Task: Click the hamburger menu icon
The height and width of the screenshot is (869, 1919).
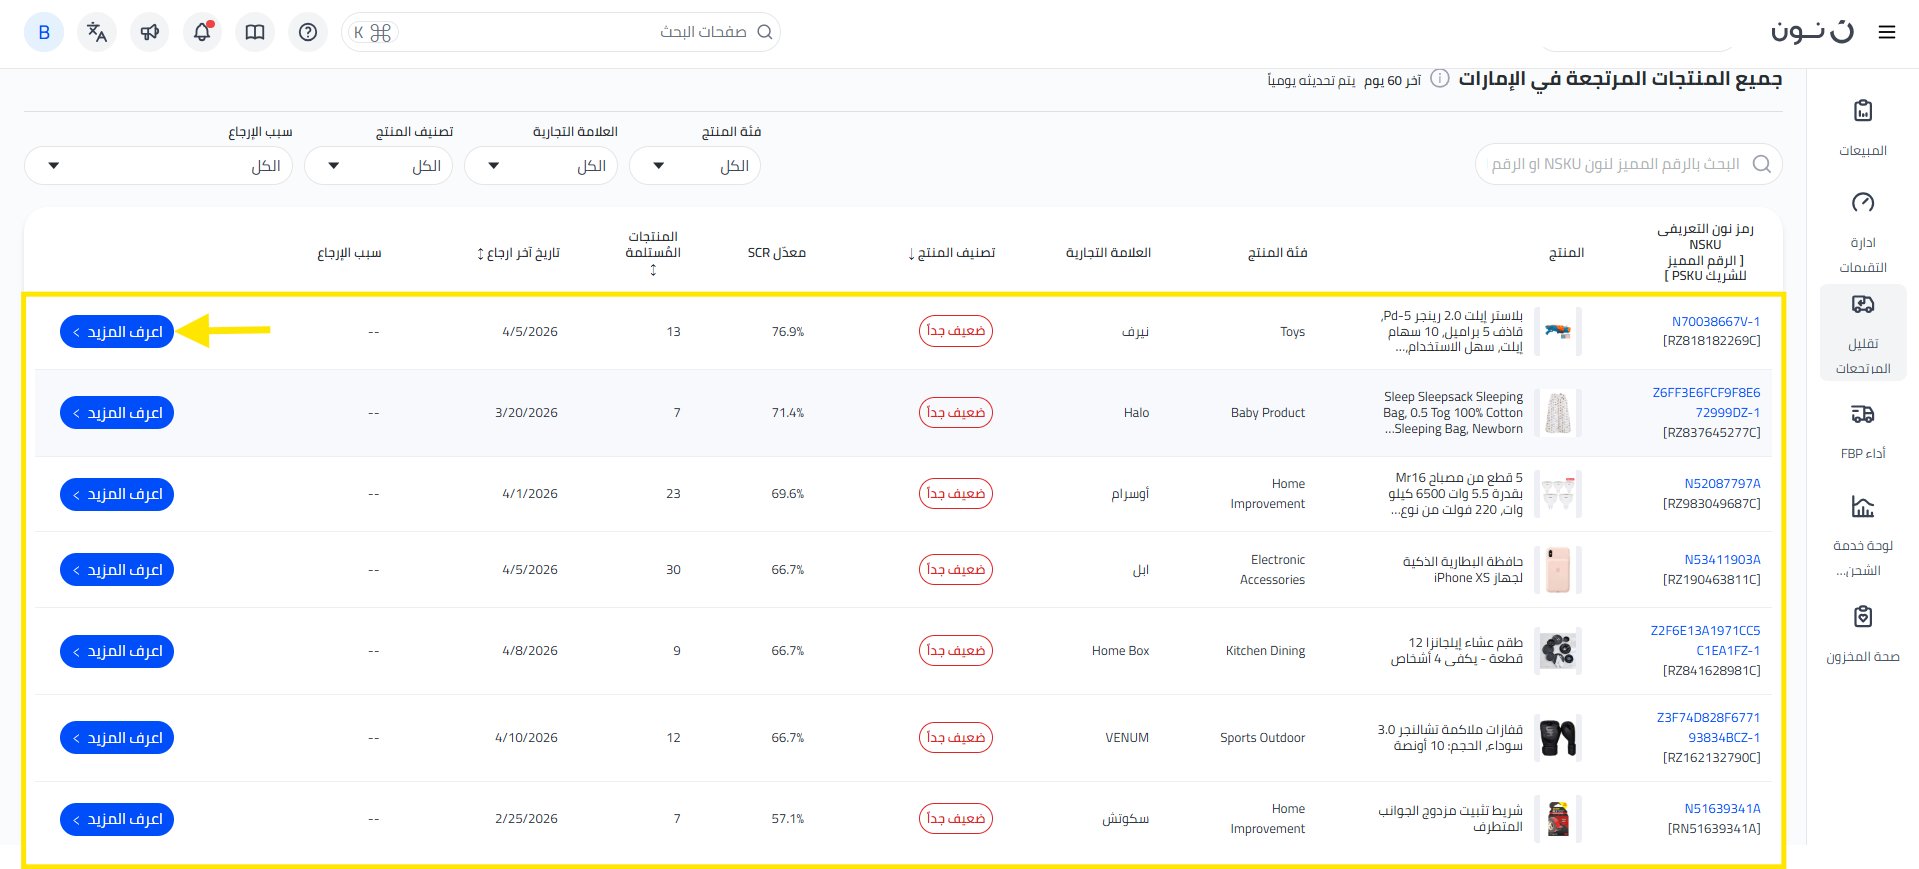Action: (1886, 32)
